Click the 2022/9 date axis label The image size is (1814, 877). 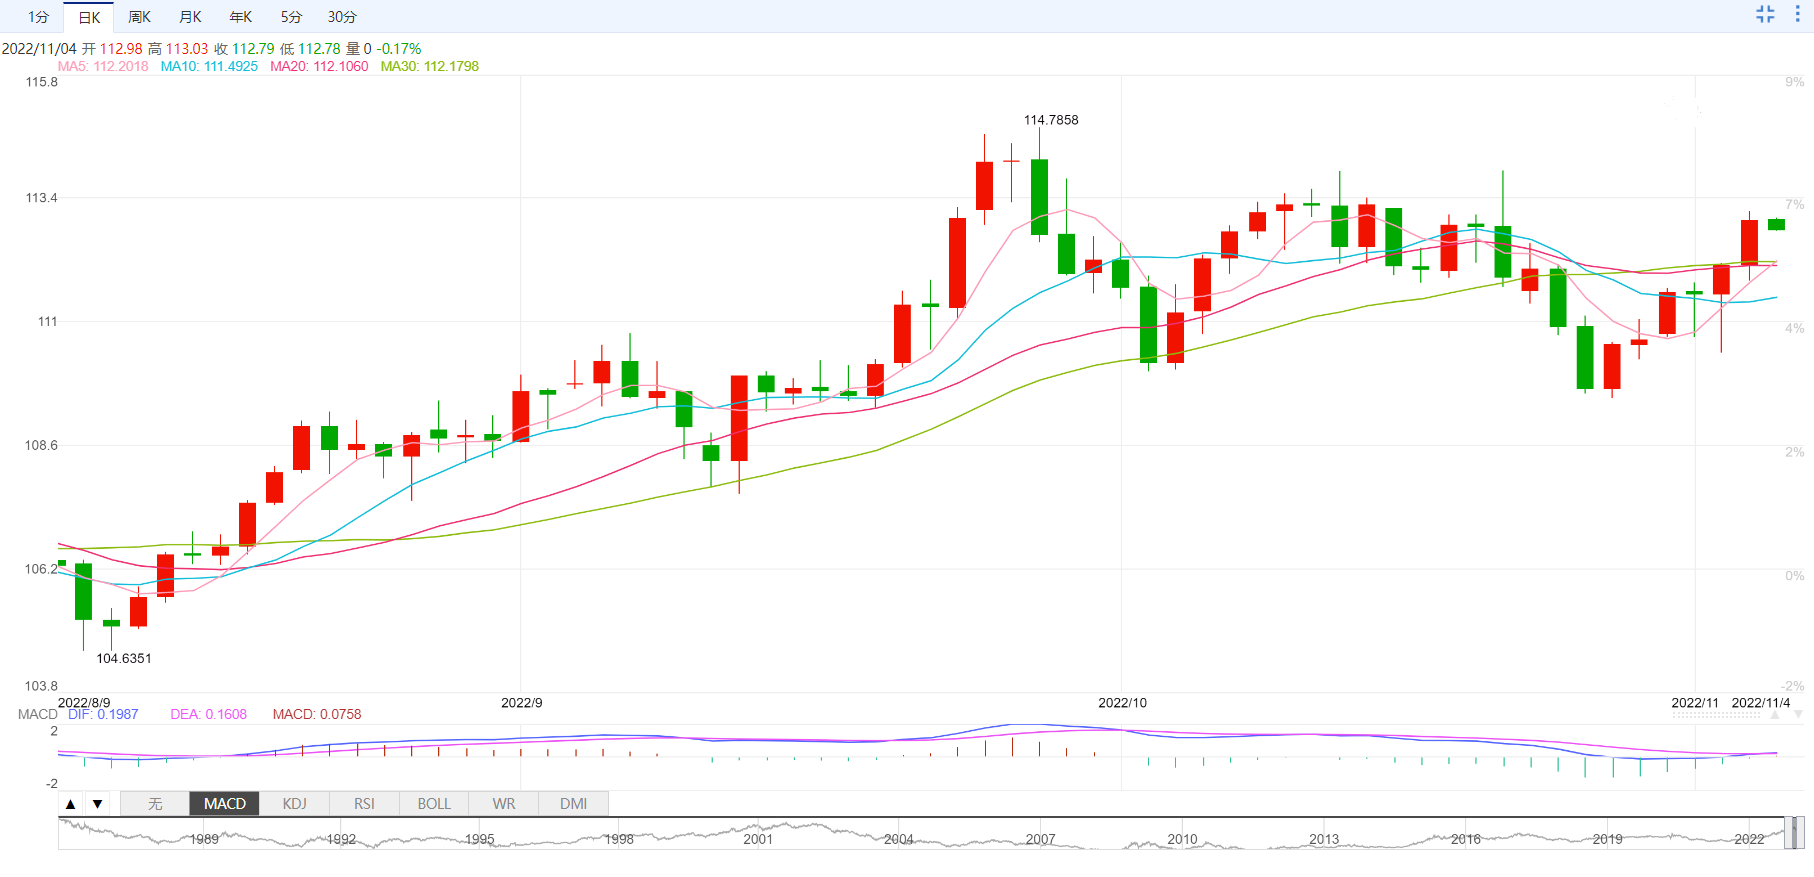point(522,703)
